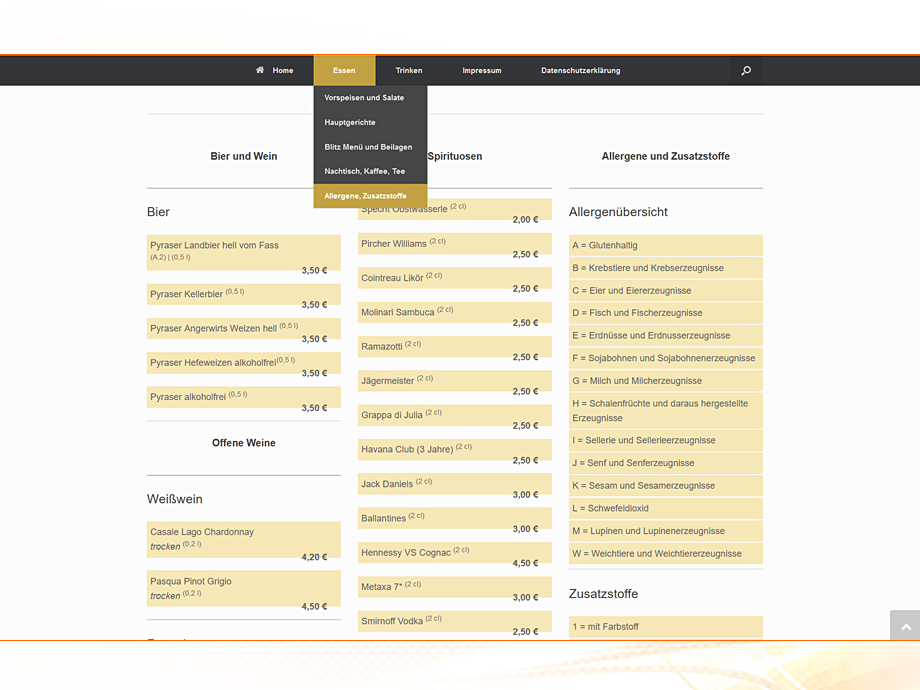This screenshot has height=690, width=920.
Task: Click L = Schwefeldioxid row
Action: [666, 508]
